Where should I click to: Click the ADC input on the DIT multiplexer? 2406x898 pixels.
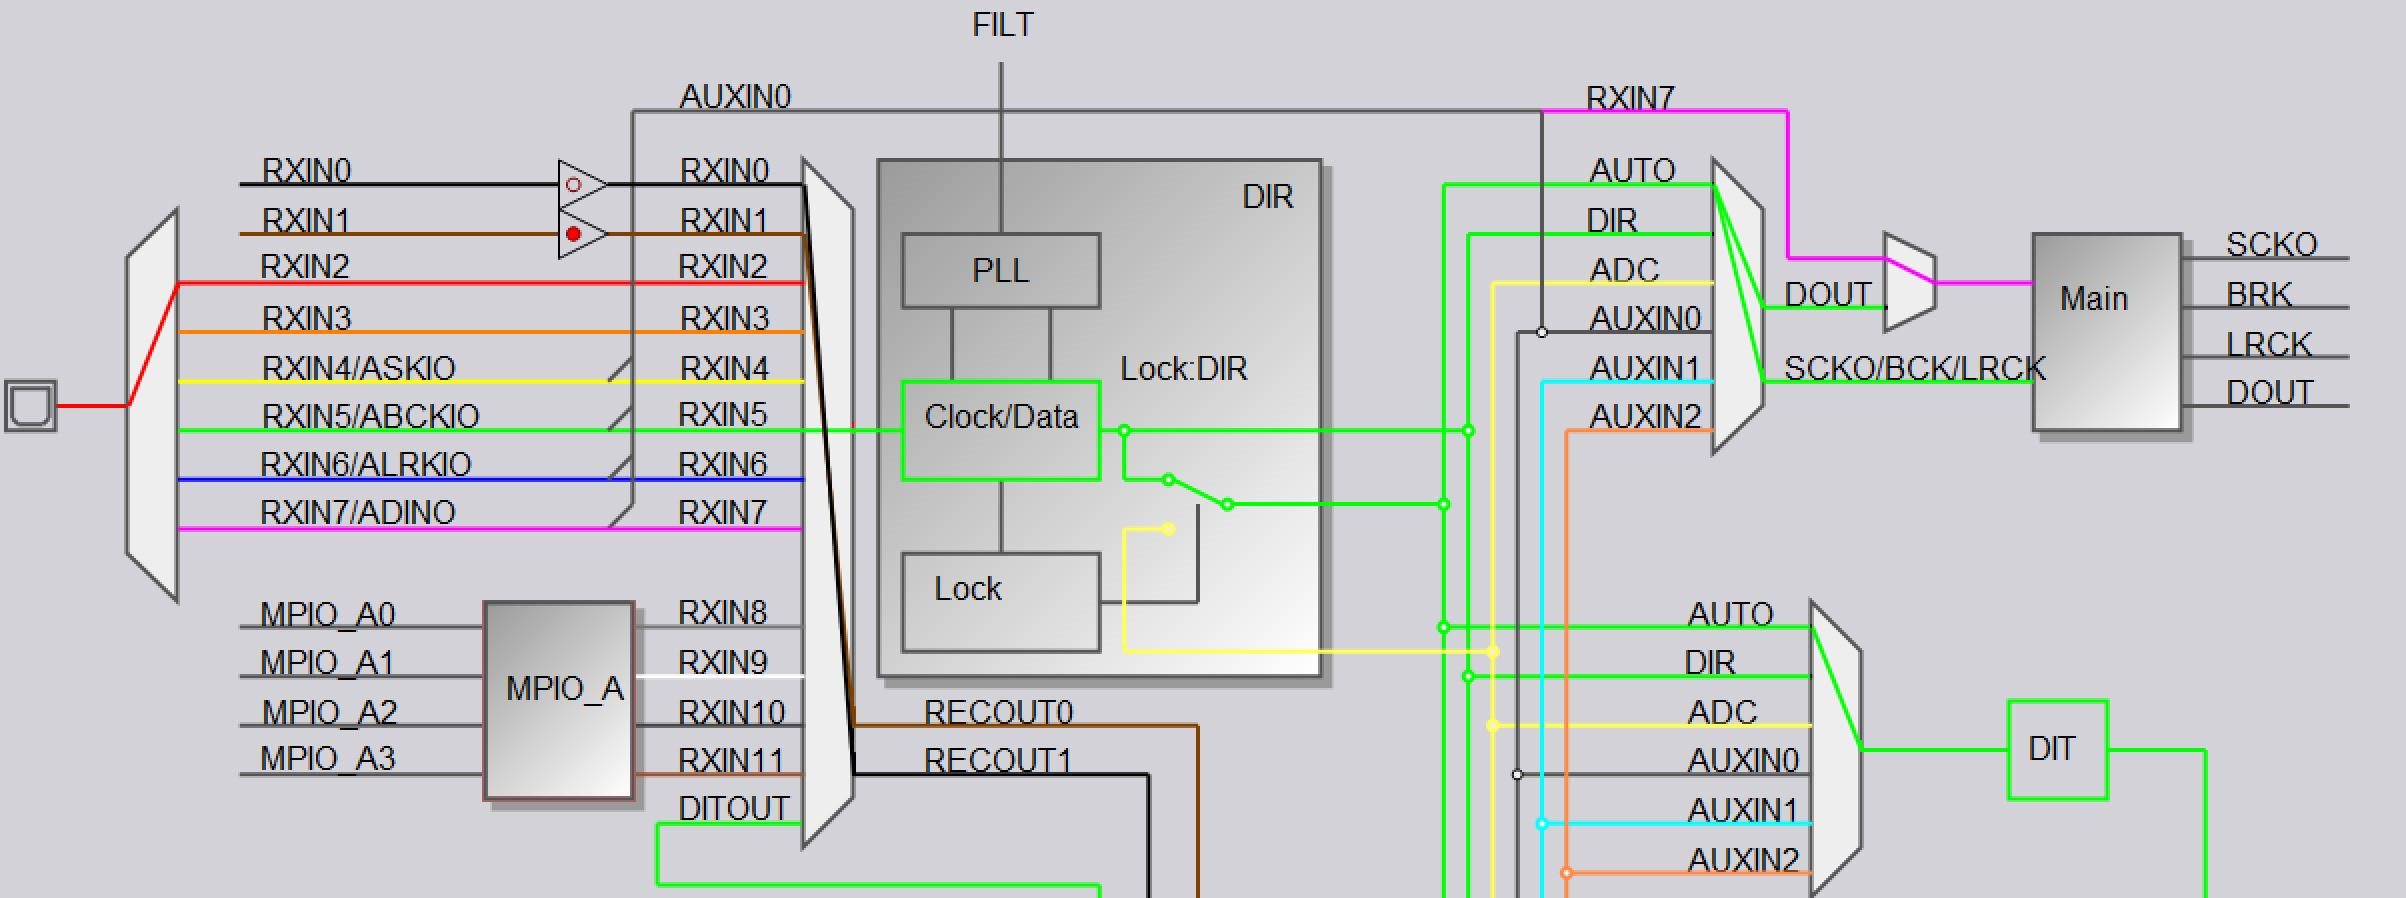(x=1722, y=712)
